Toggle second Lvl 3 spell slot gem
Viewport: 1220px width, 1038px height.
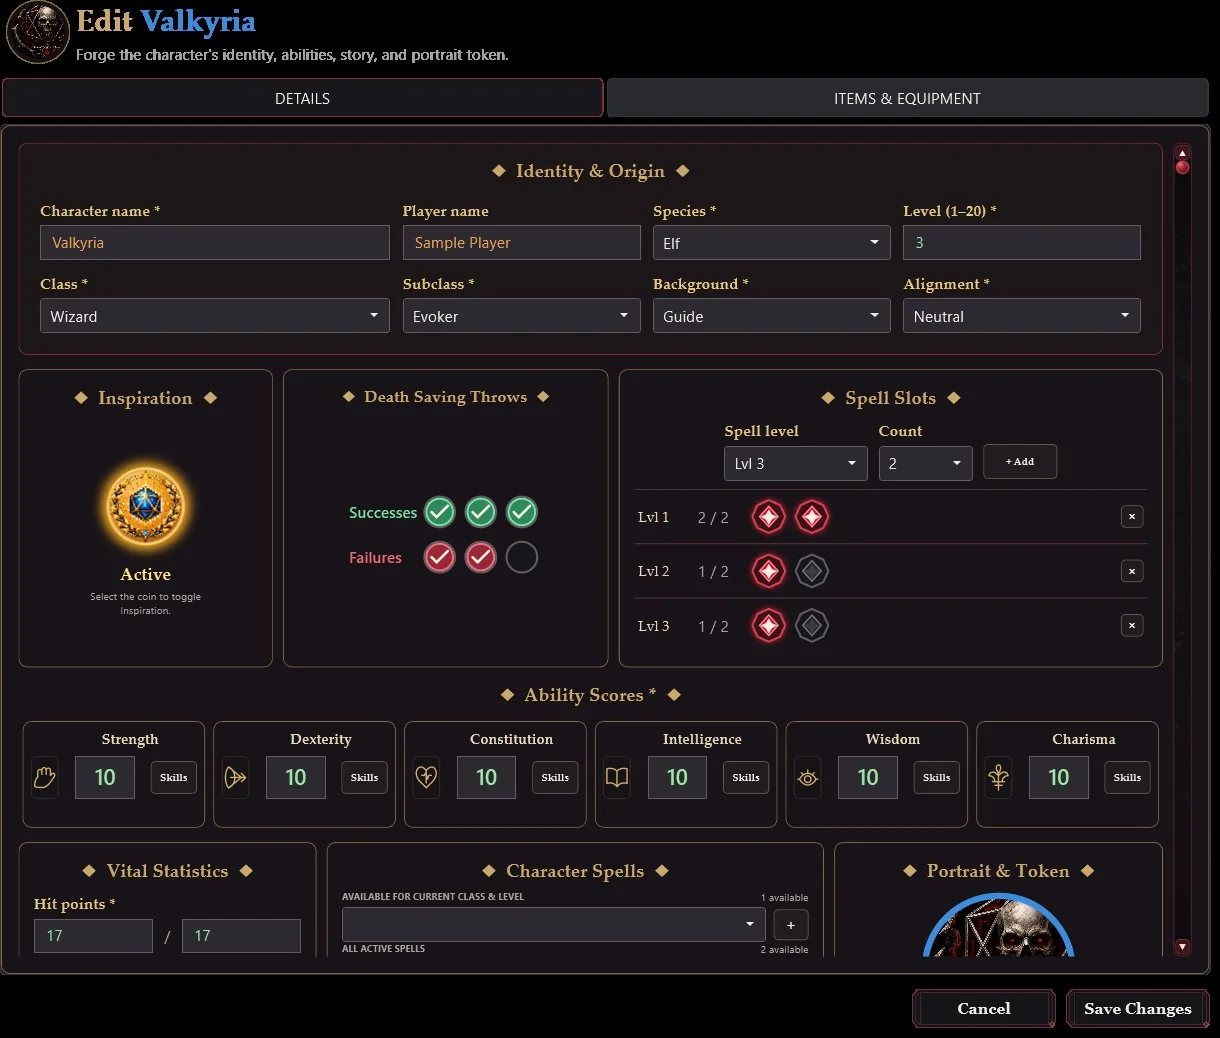[812, 626]
